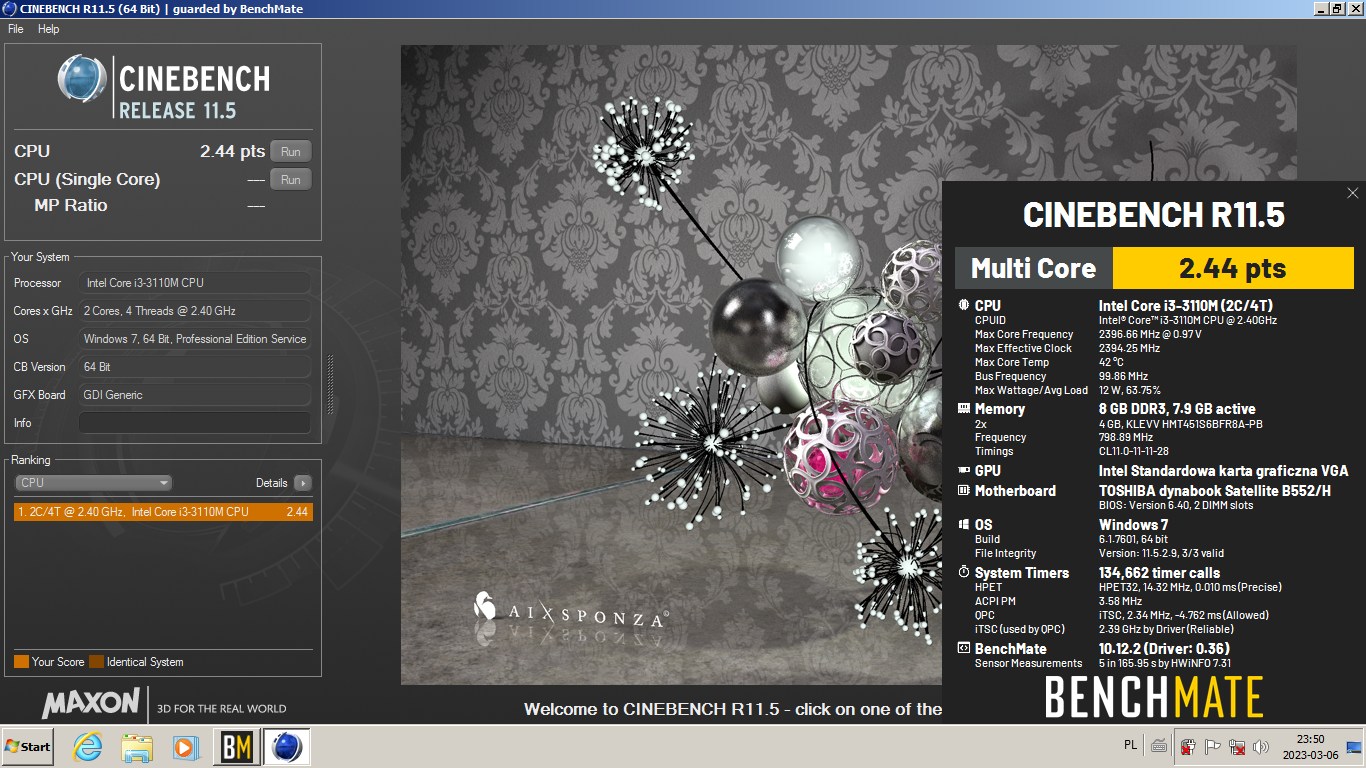Click the 134,662 timer calls value
The height and width of the screenshot is (768, 1366).
click(x=1159, y=573)
